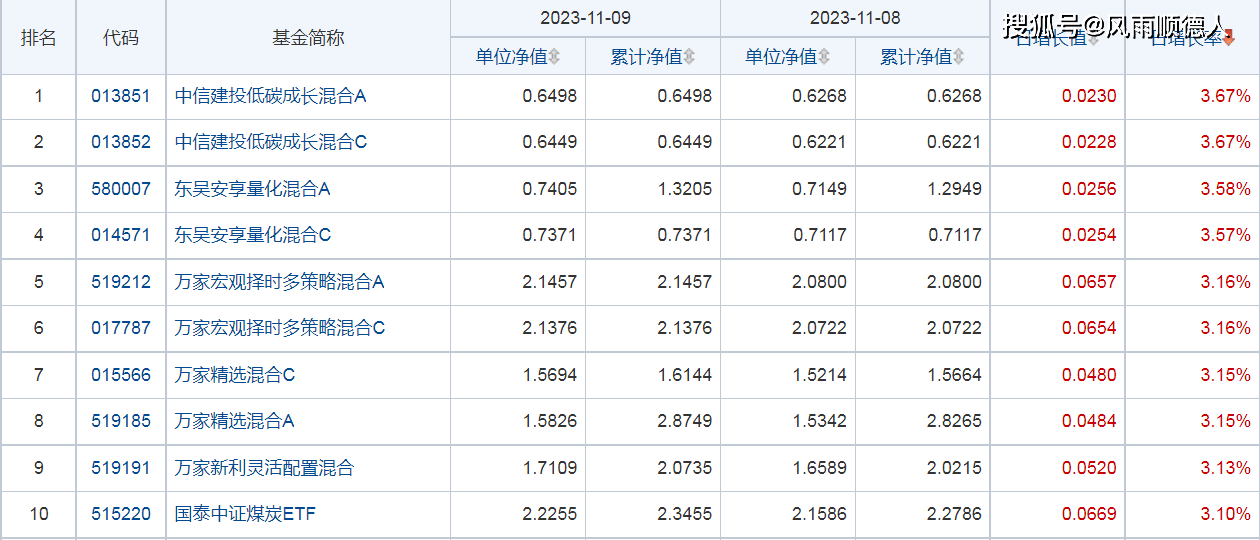Open 万家宏观择时多策略混合A details
This screenshot has height=540, width=1260.
tap(279, 282)
